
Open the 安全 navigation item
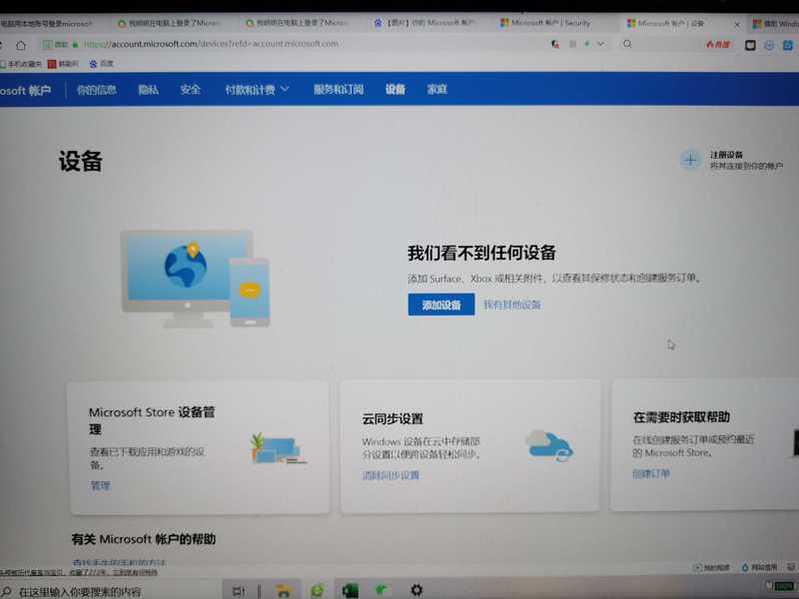(190, 90)
